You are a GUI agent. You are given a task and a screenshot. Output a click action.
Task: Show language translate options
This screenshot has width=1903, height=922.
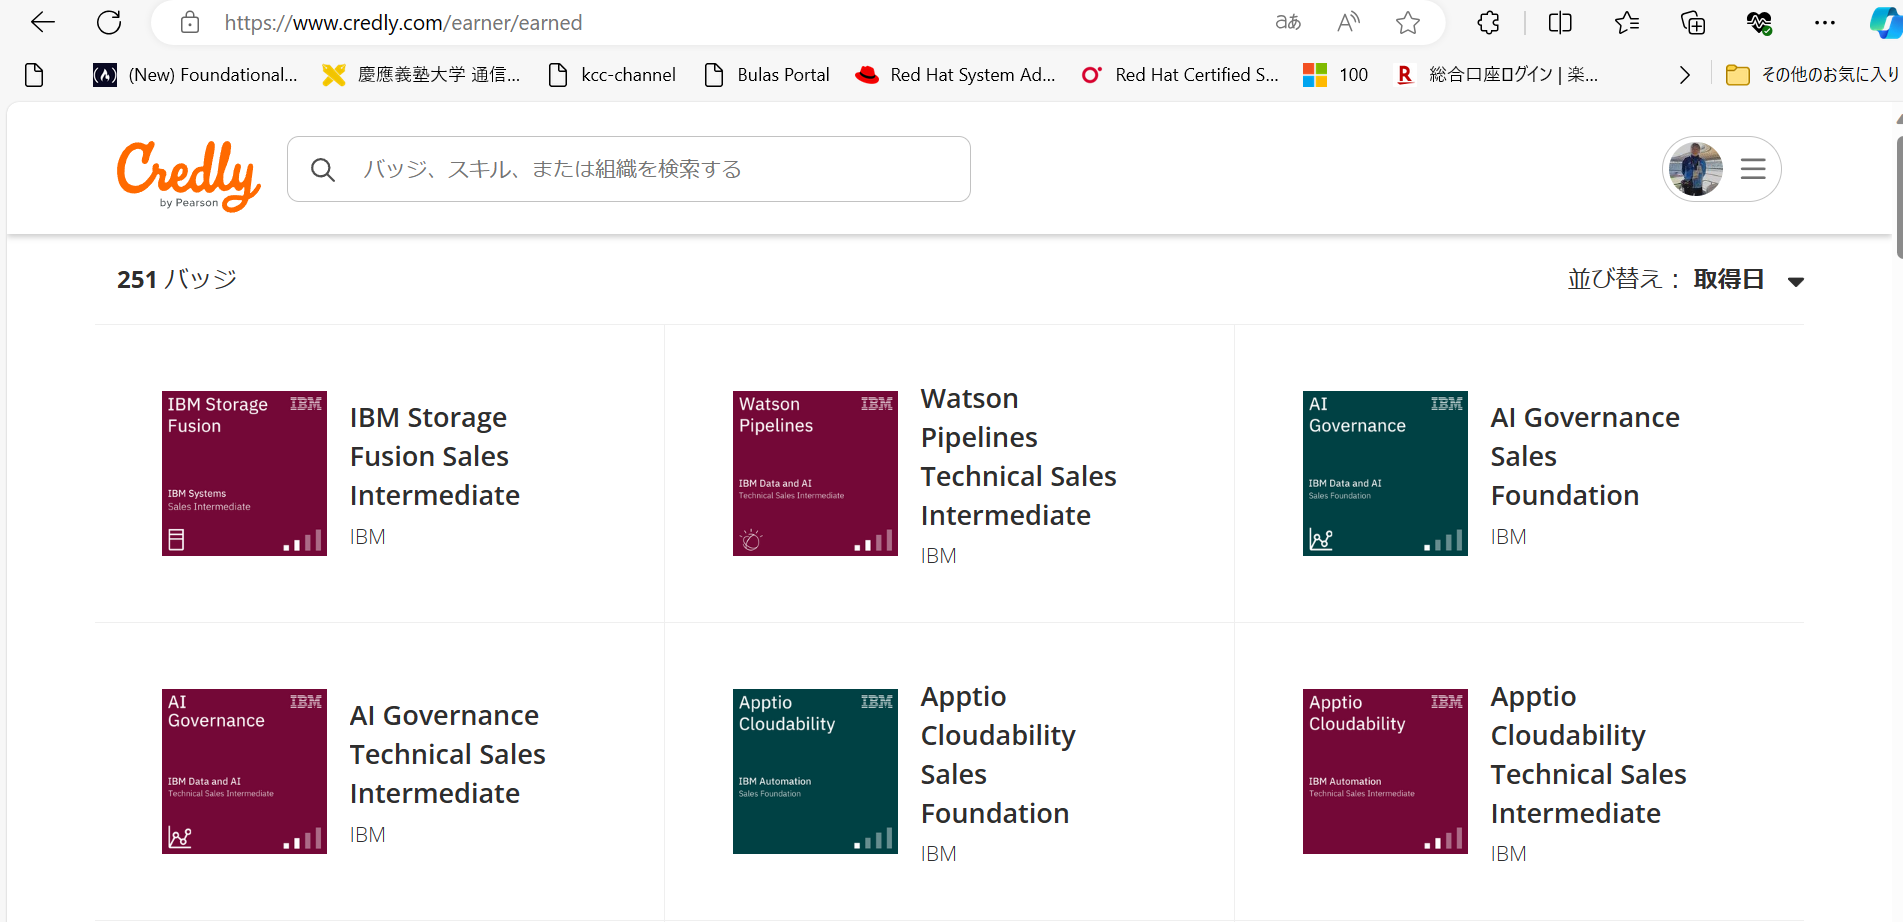1287,22
